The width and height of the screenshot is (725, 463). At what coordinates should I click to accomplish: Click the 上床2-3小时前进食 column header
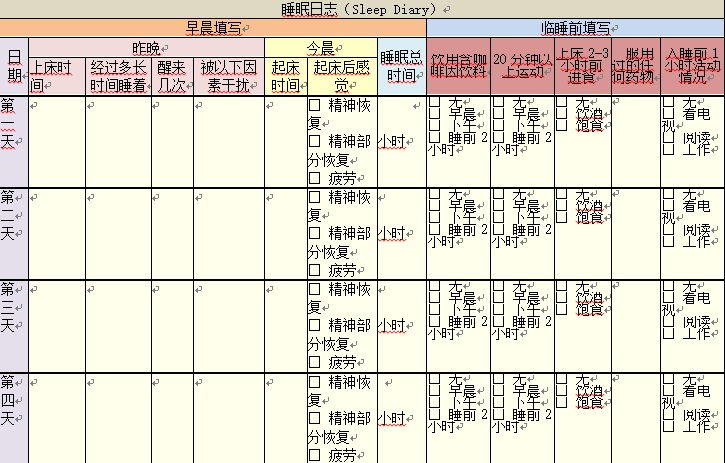pyautogui.click(x=583, y=67)
